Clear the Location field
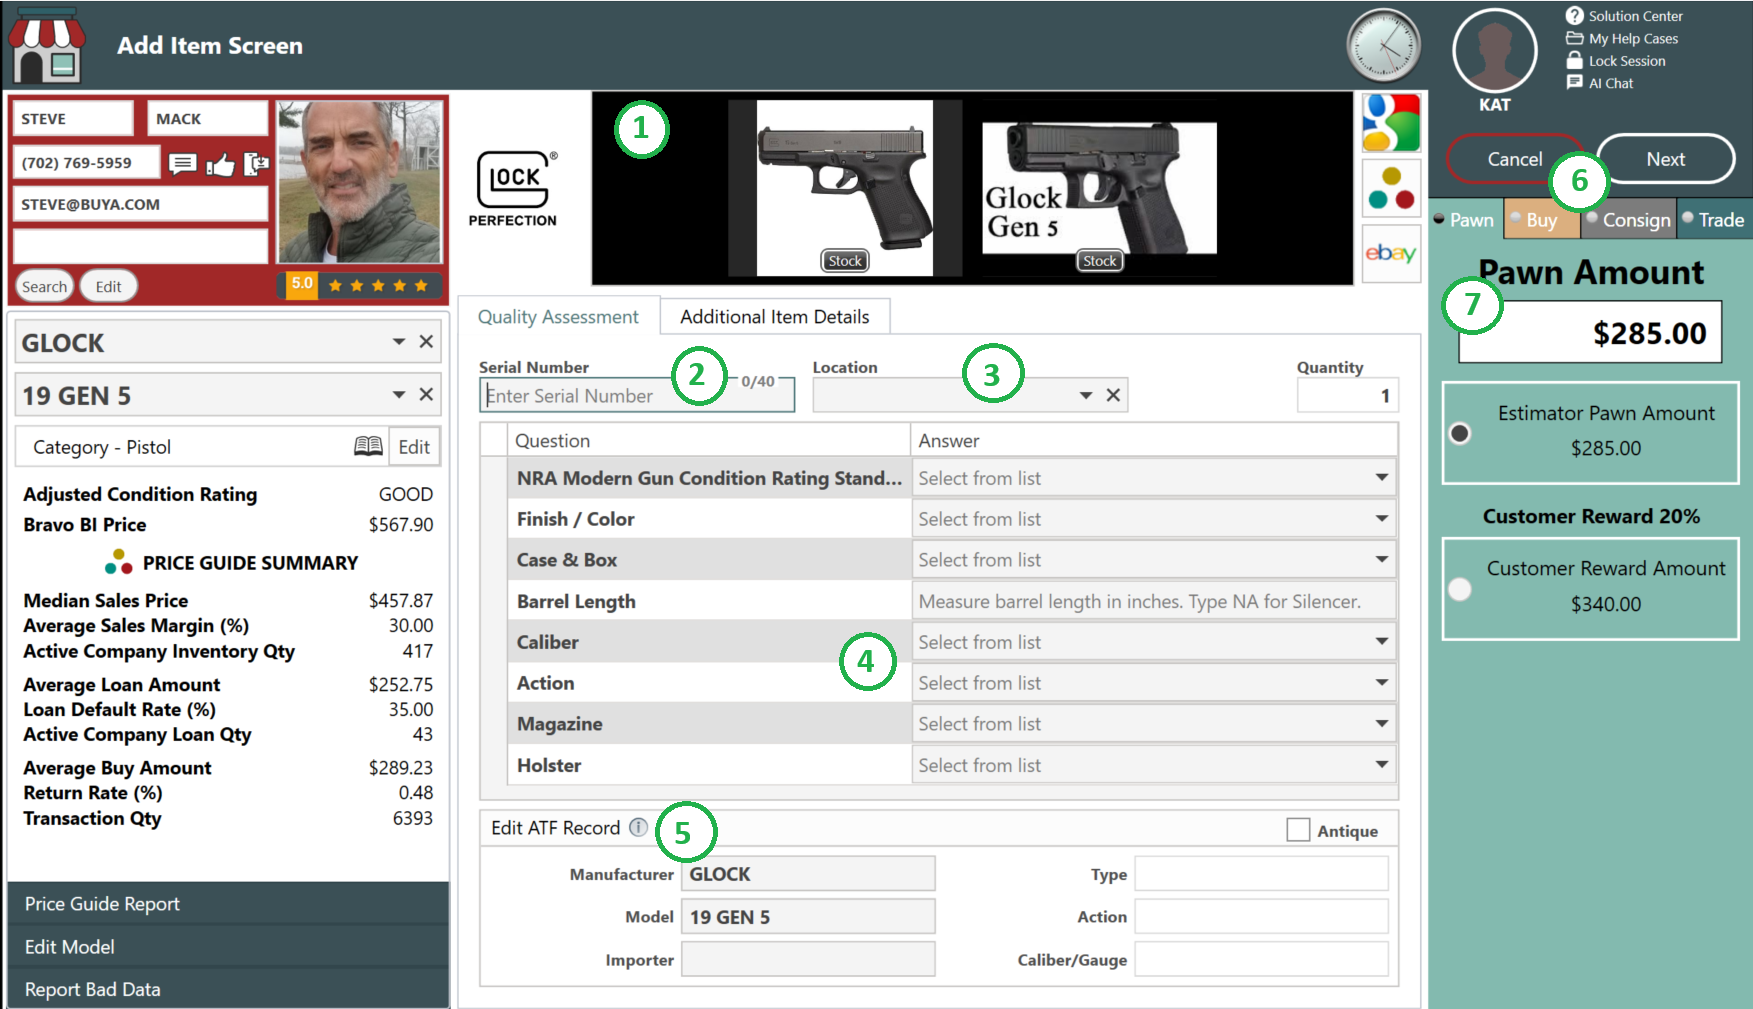 (1113, 395)
